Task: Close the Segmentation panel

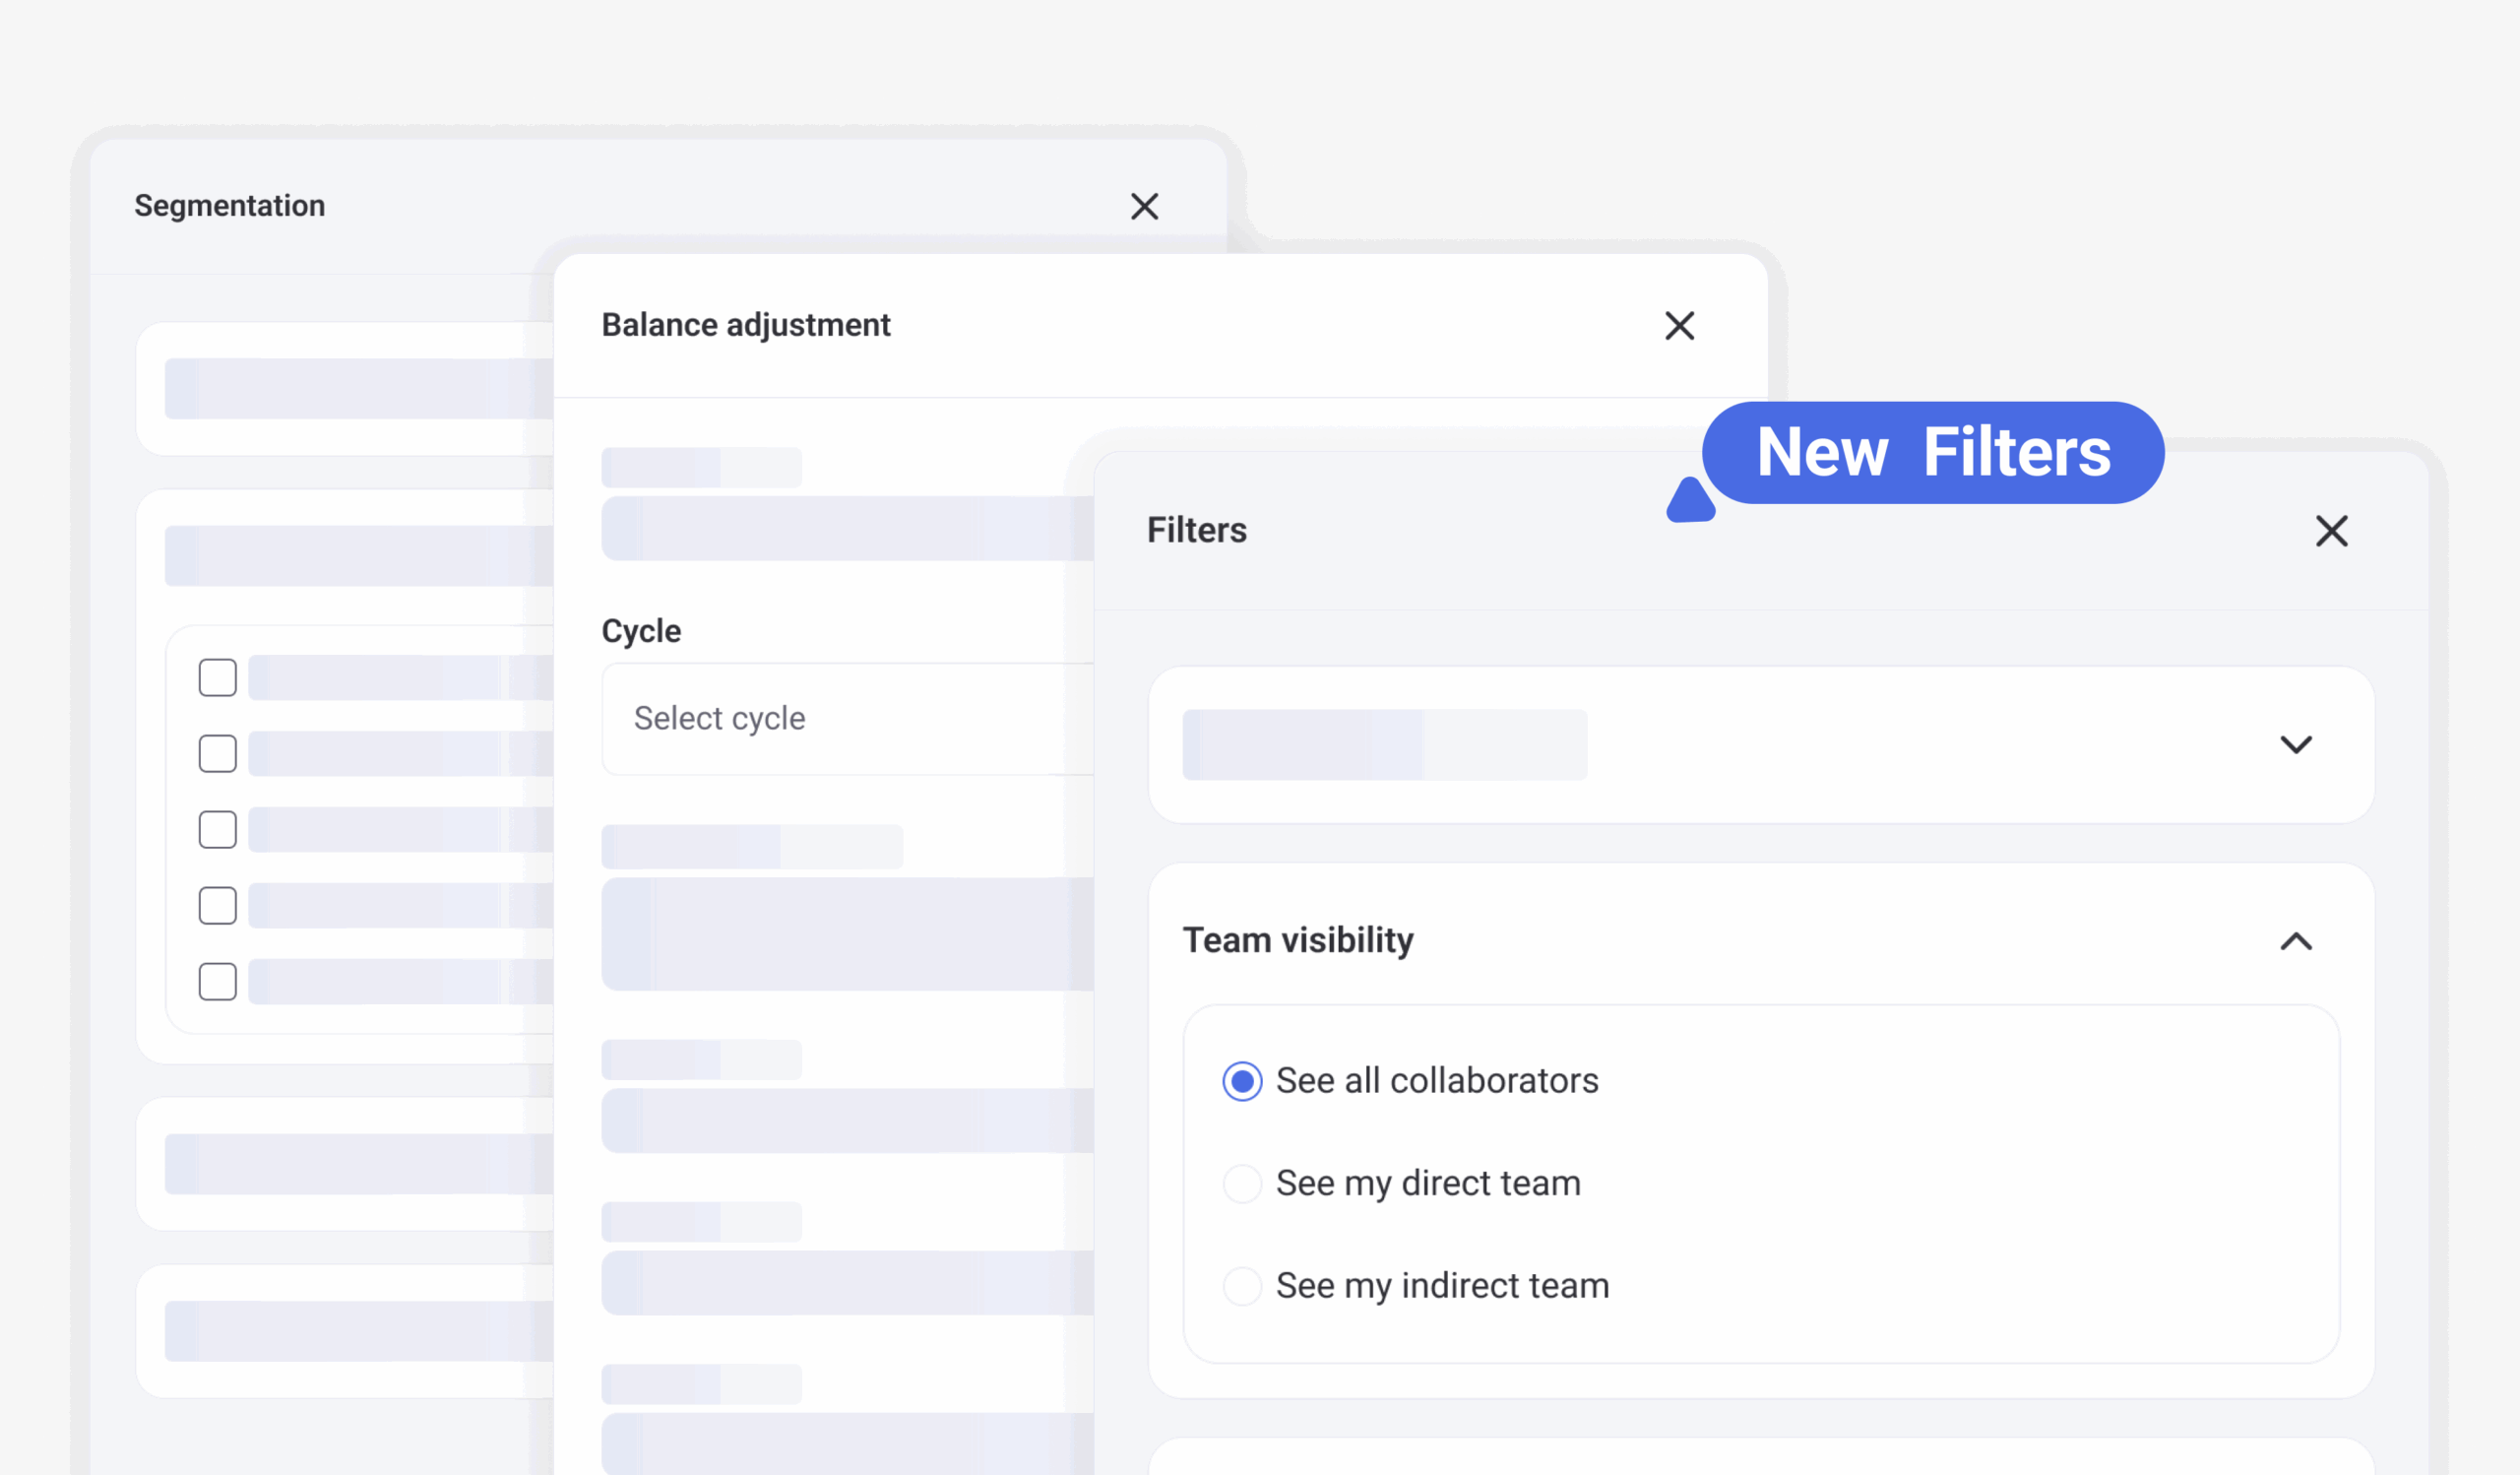Action: [1144, 207]
